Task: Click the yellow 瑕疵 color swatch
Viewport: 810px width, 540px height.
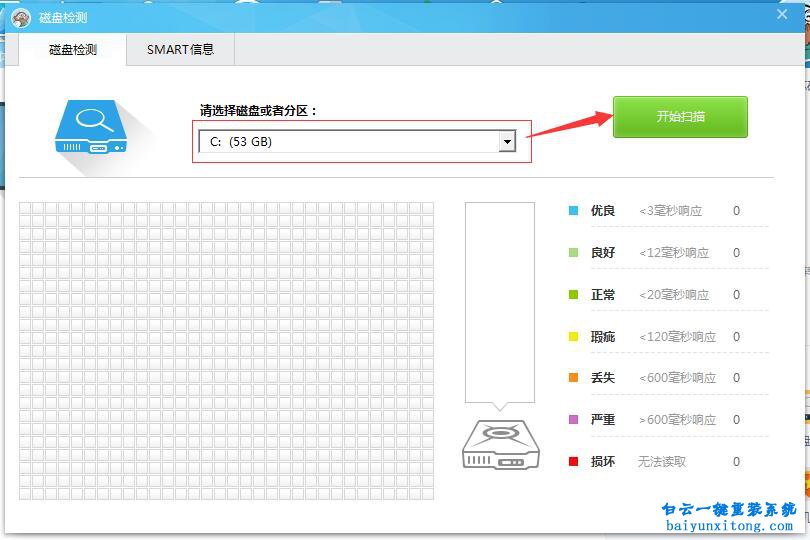Action: point(573,337)
